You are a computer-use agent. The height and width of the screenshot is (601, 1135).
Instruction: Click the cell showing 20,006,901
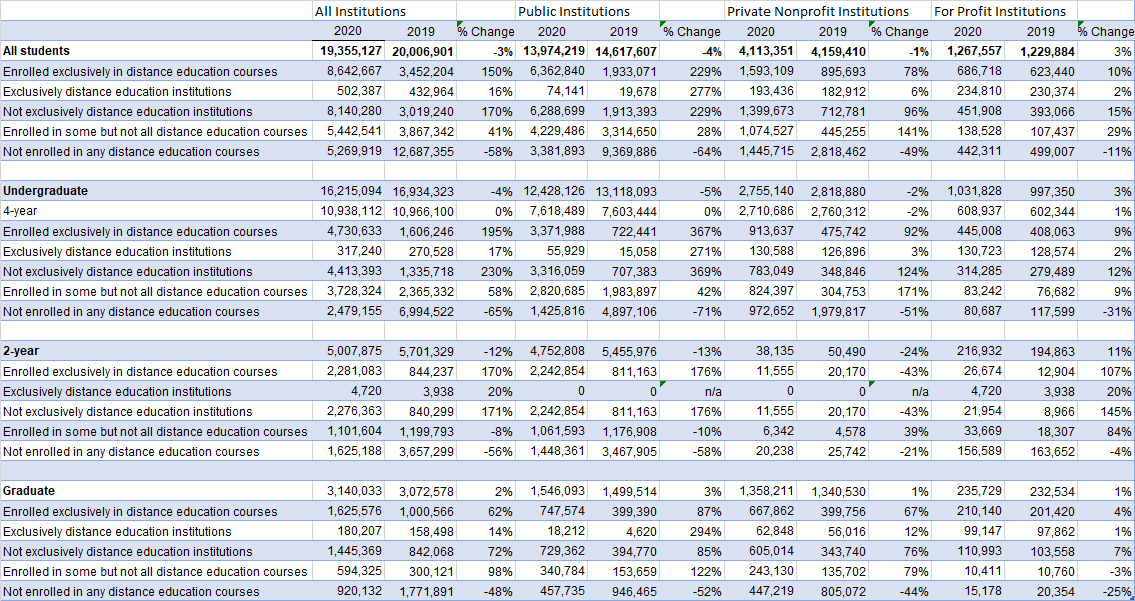[x=420, y=51]
